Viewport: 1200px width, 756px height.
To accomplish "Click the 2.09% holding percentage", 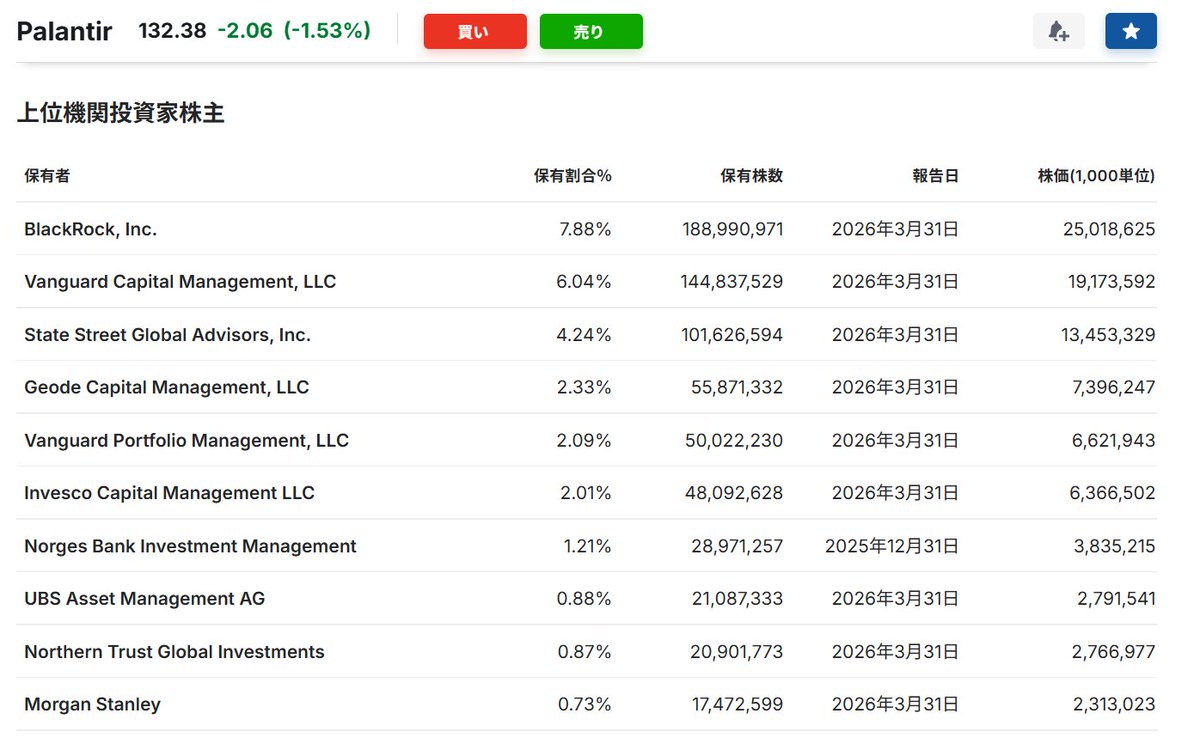I will coord(584,441).
